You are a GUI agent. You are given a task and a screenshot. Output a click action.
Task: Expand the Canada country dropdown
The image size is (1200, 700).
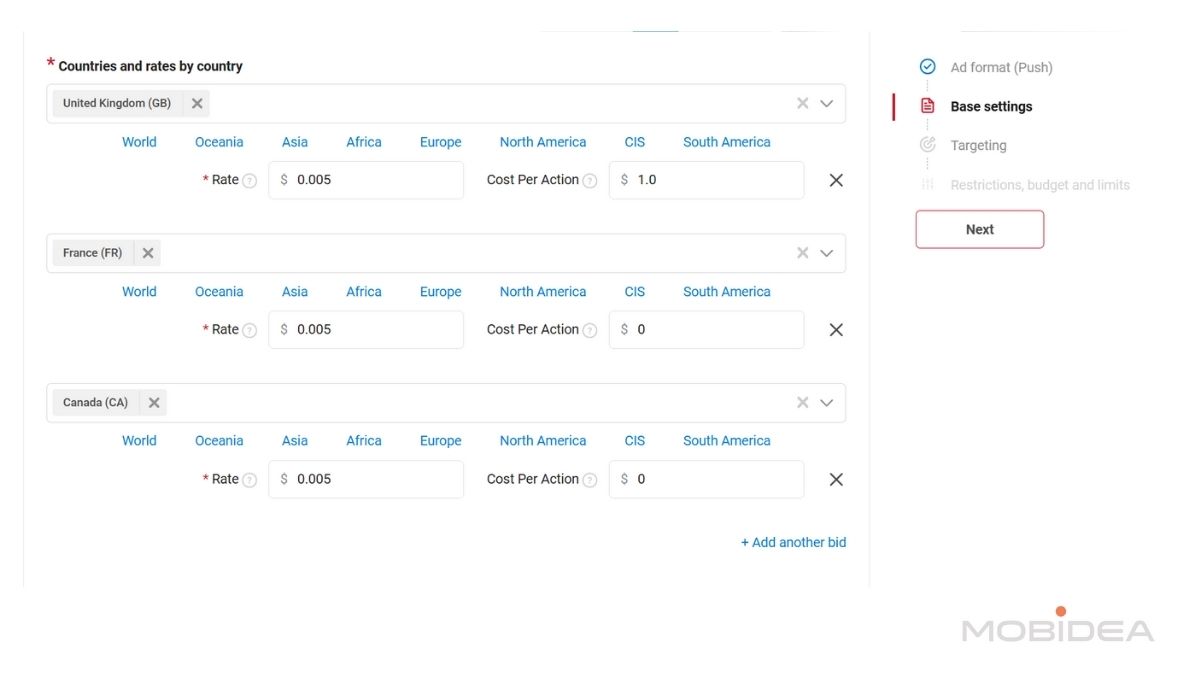click(827, 403)
